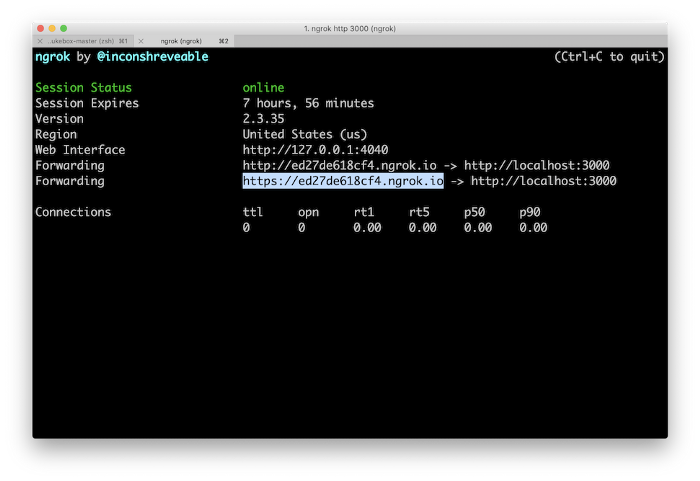The height and width of the screenshot is (481, 700).
Task: Click the 'Web Interface' label
Action: click(80, 150)
